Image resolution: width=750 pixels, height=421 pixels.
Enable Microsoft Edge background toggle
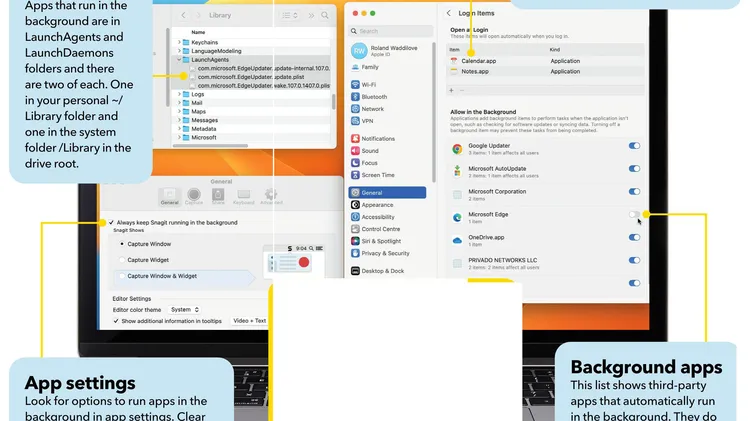634,214
